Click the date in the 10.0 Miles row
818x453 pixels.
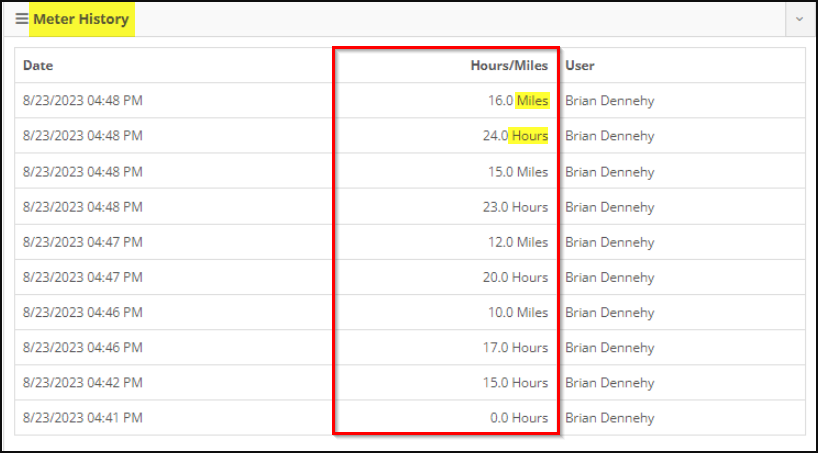(x=82, y=313)
